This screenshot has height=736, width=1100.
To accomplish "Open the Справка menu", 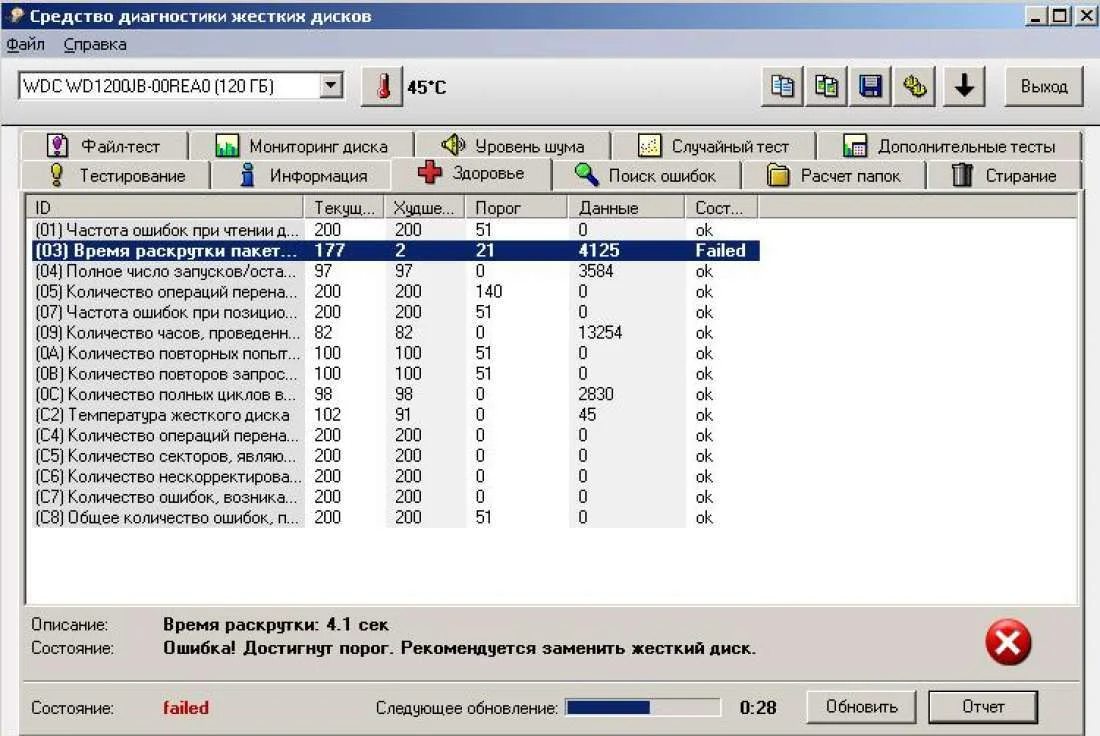I will pos(95,44).
